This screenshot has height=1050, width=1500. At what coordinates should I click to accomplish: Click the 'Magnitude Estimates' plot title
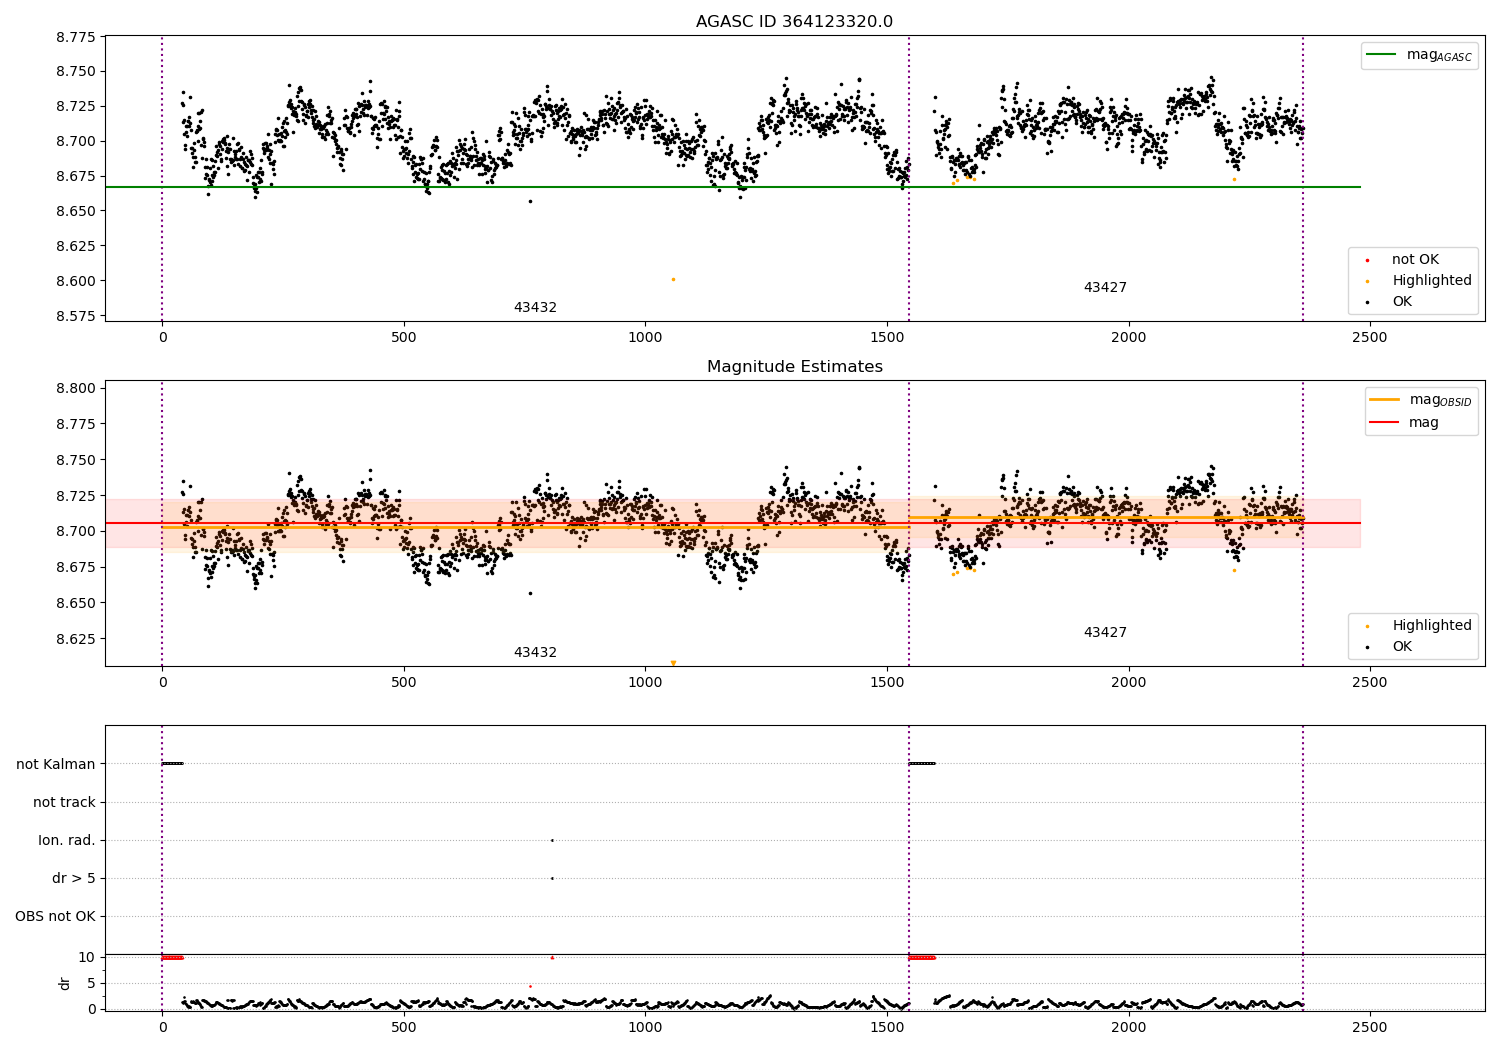point(794,367)
